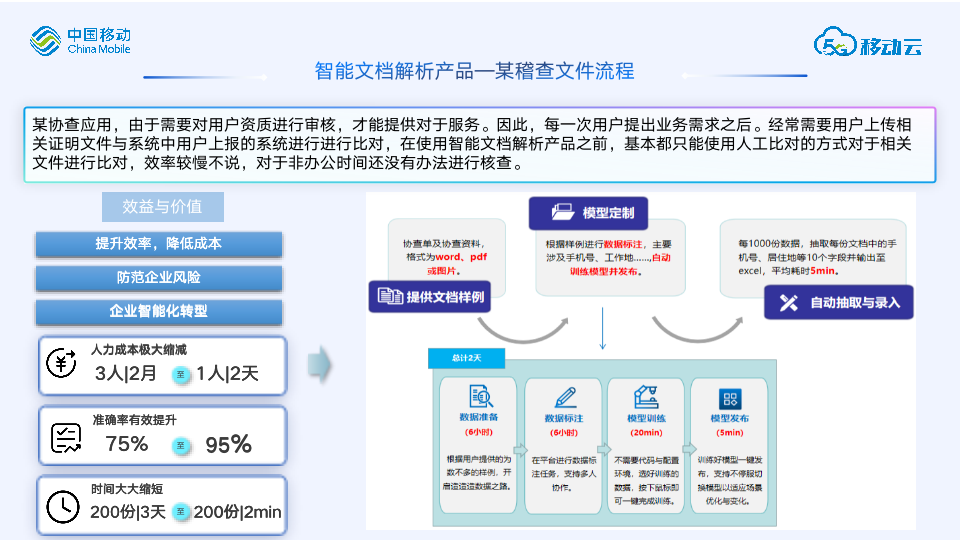This screenshot has height=540, width=960.
Task: Click the description 根据用户提供的为数不多的样例
Action: pyautogui.click(x=479, y=473)
